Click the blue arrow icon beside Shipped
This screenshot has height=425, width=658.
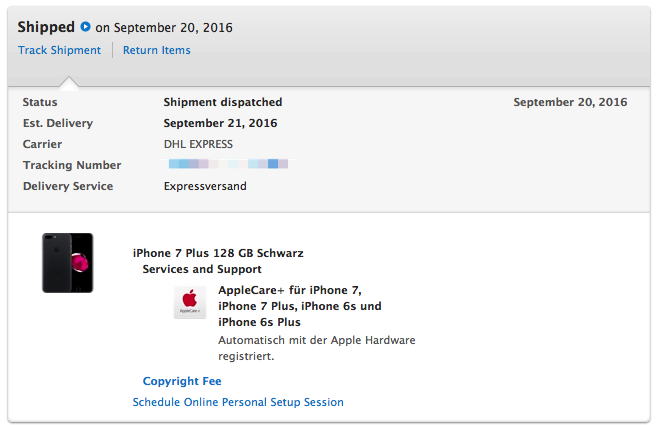click(x=85, y=26)
